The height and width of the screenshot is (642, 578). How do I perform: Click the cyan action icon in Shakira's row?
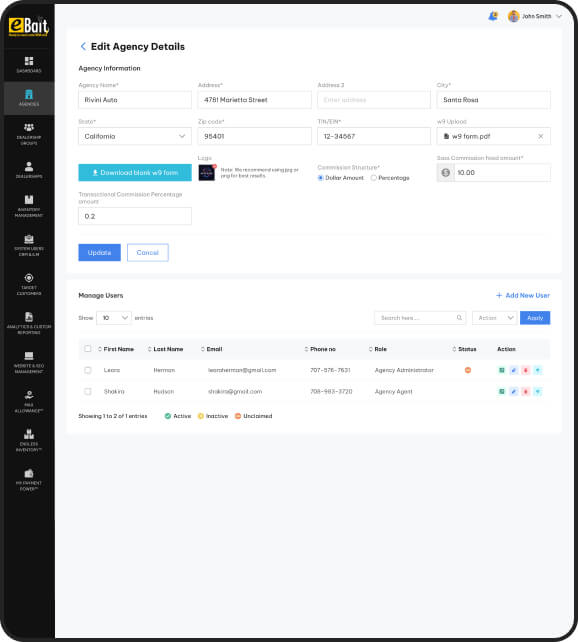click(x=538, y=391)
